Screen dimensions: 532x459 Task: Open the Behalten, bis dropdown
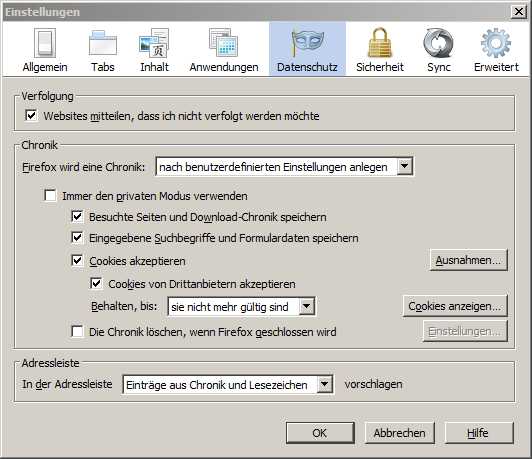click(x=242, y=307)
